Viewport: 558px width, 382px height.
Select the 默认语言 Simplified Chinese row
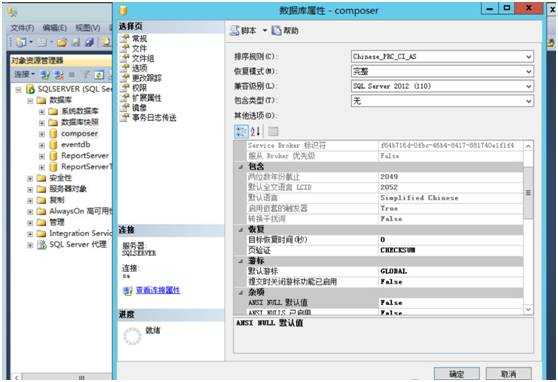click(x=385, y=198)
